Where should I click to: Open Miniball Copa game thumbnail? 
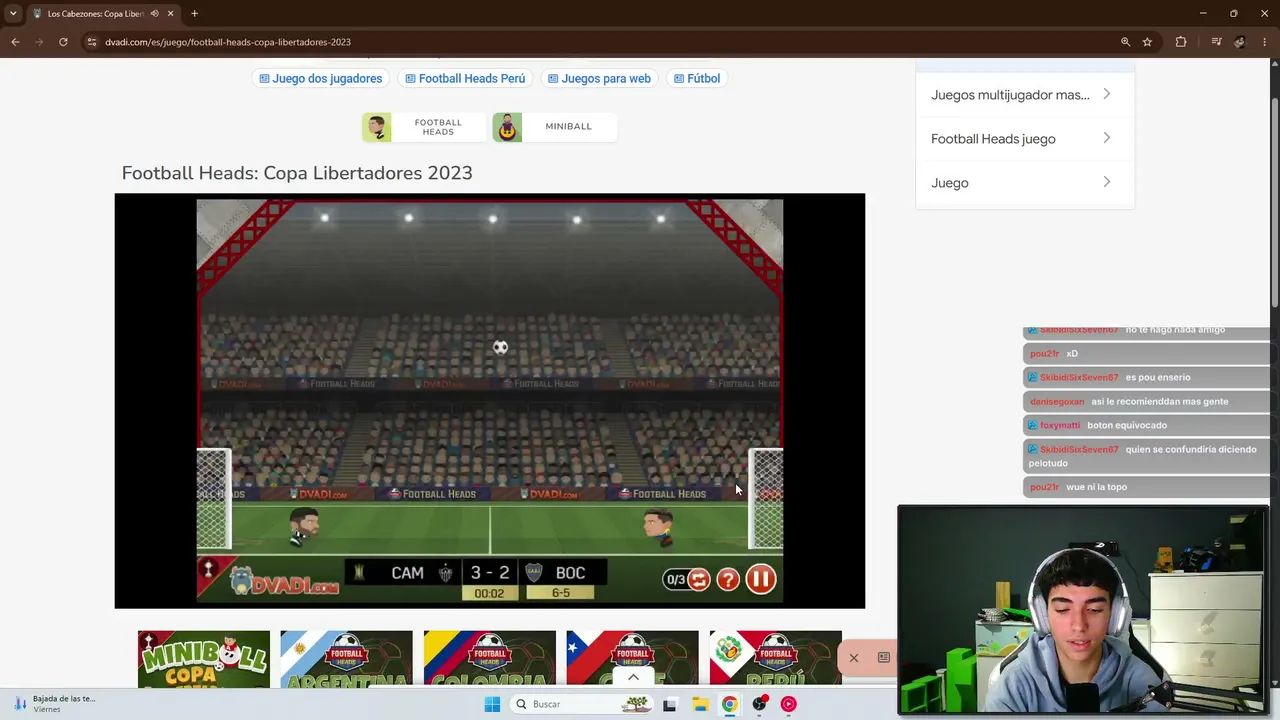pos(204,659)
